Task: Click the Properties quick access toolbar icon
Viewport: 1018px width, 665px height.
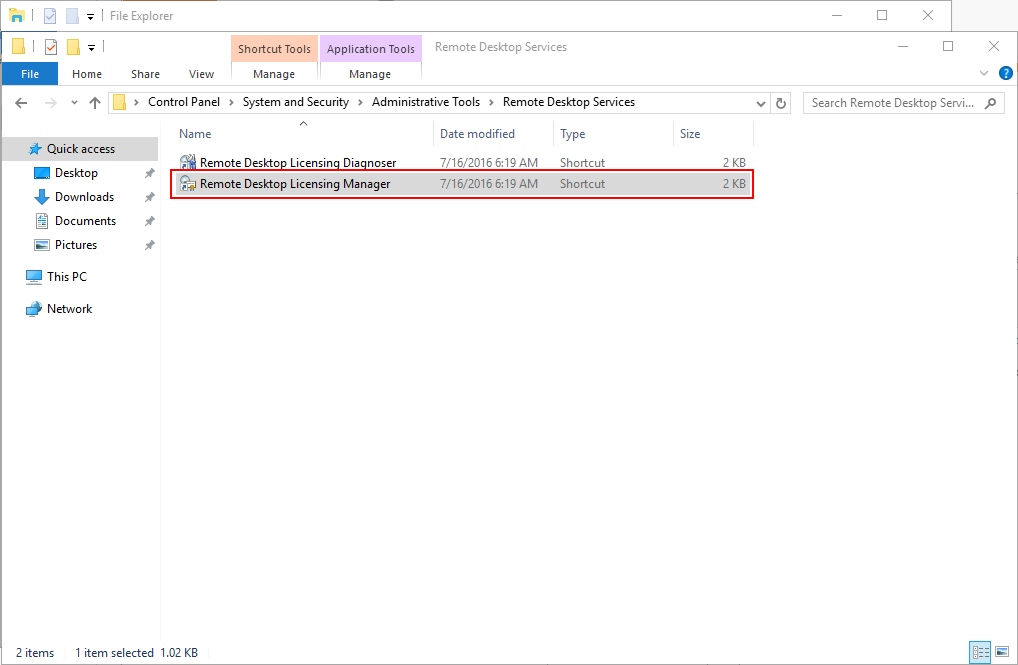Action: pos(51,47)
